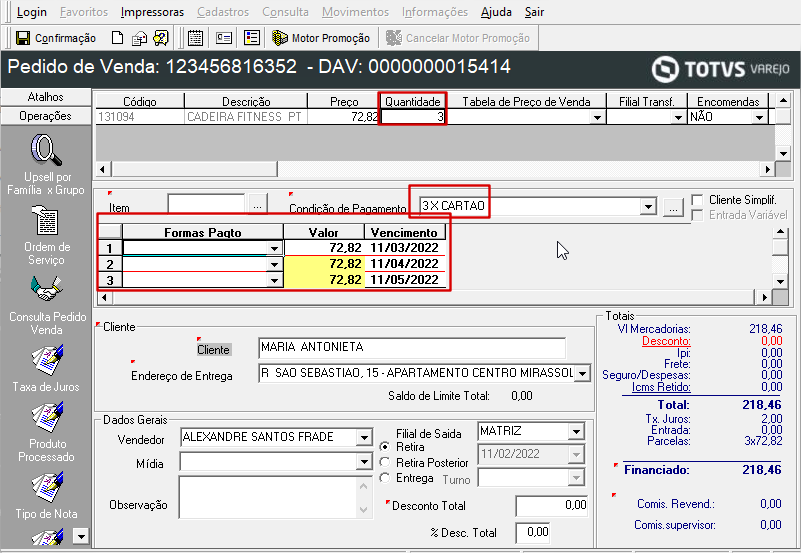Click the Cliente name field MARIA ANTONIETA
Viewport: 801px width, 553px height.
point(412,348)
